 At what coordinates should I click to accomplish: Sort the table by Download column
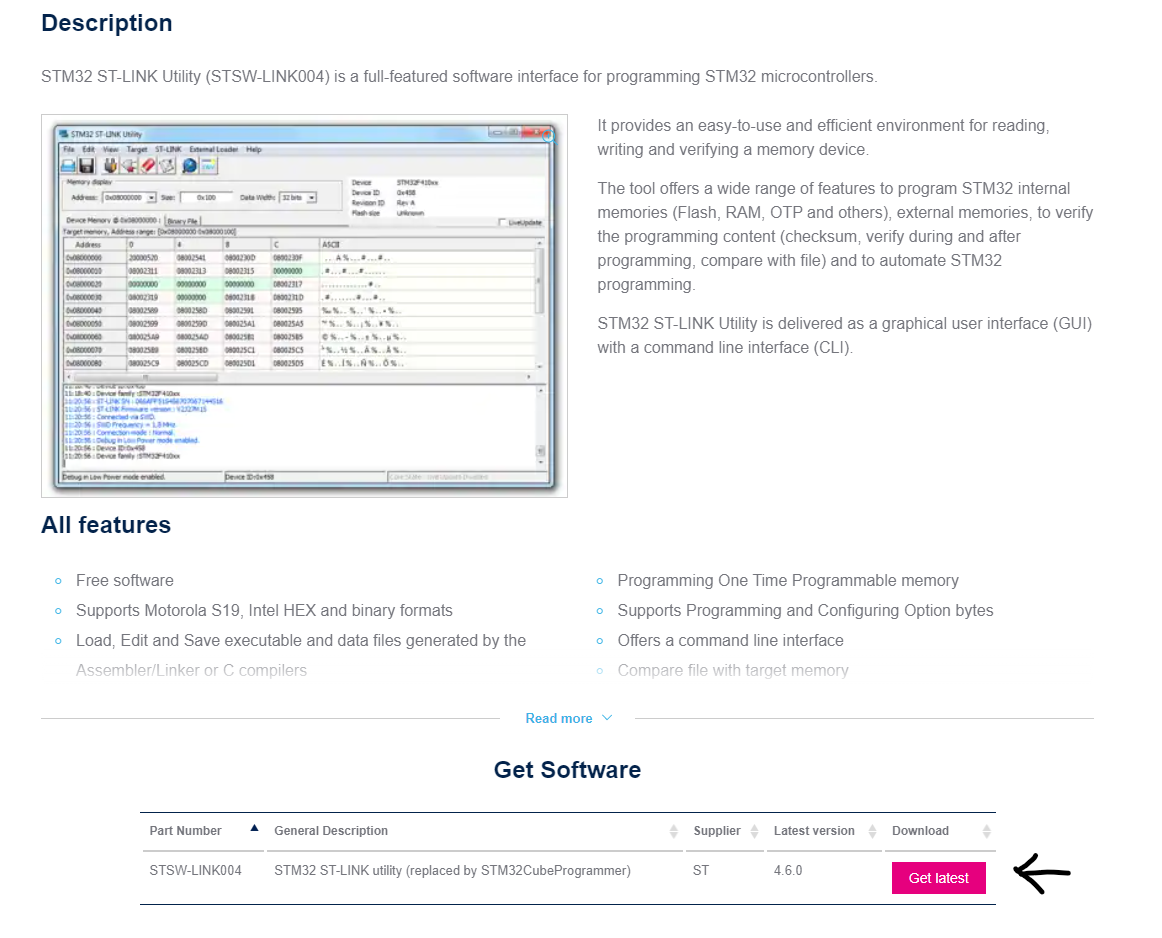pos(986,831)
